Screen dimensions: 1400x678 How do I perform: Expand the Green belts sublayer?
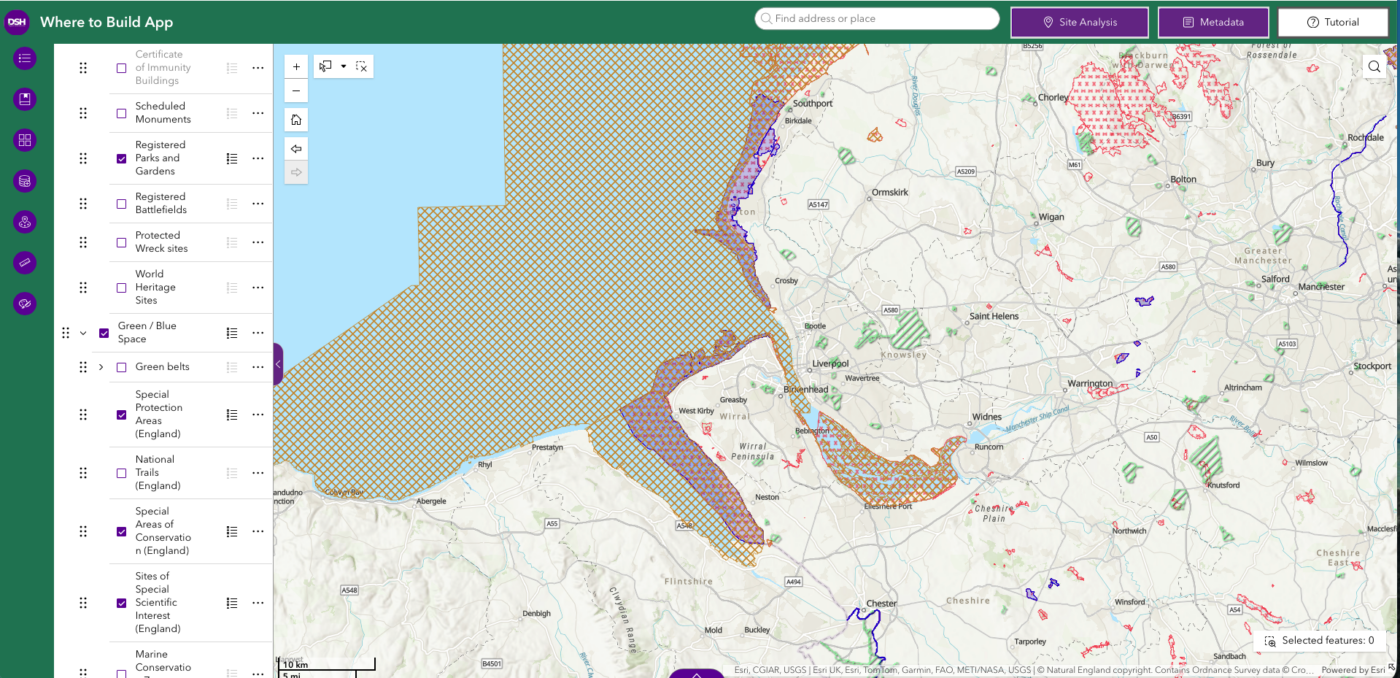pyautogui.click(x=101, y=367)
